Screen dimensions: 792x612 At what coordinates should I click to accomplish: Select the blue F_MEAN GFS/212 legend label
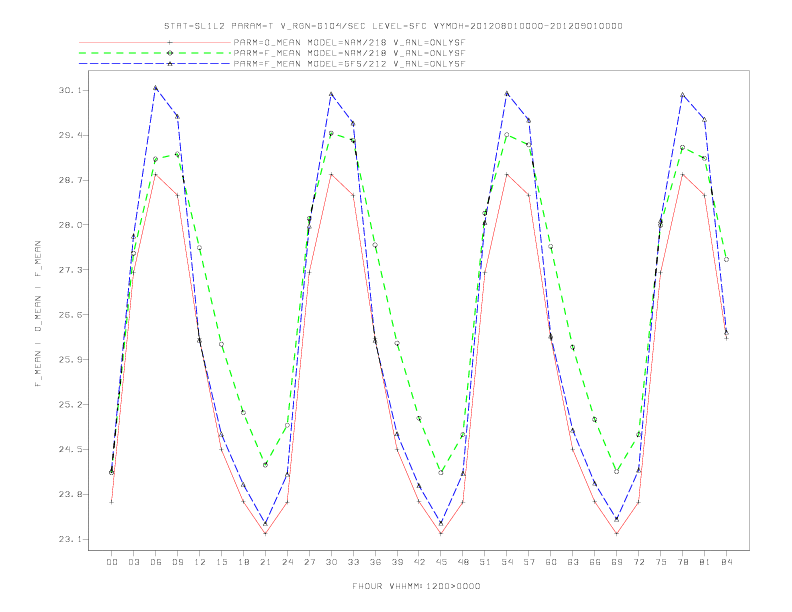click(x=349, y=64)
